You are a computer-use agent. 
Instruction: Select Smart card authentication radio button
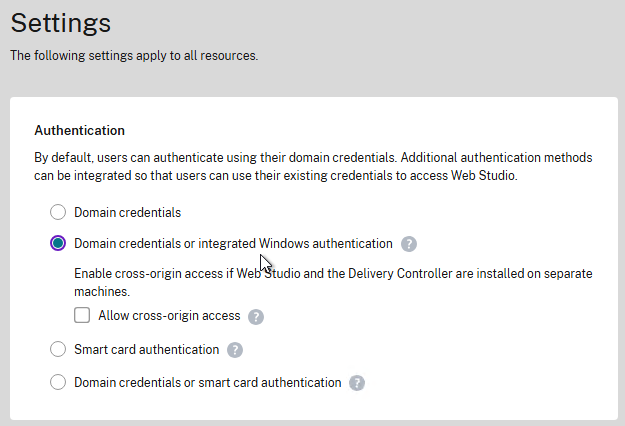click(58, 350)
